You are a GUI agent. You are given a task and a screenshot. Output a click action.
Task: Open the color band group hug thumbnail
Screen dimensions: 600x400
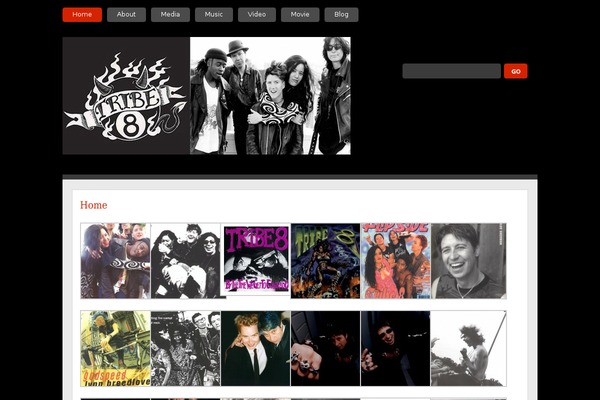(x=116, y=261)
